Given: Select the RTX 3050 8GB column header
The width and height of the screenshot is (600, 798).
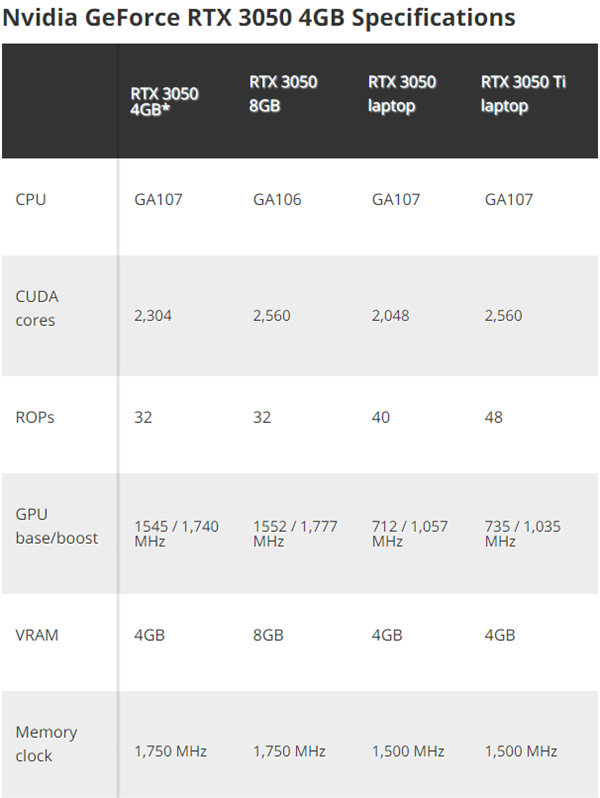Looking at the screenshot, I should coord(283,93).
